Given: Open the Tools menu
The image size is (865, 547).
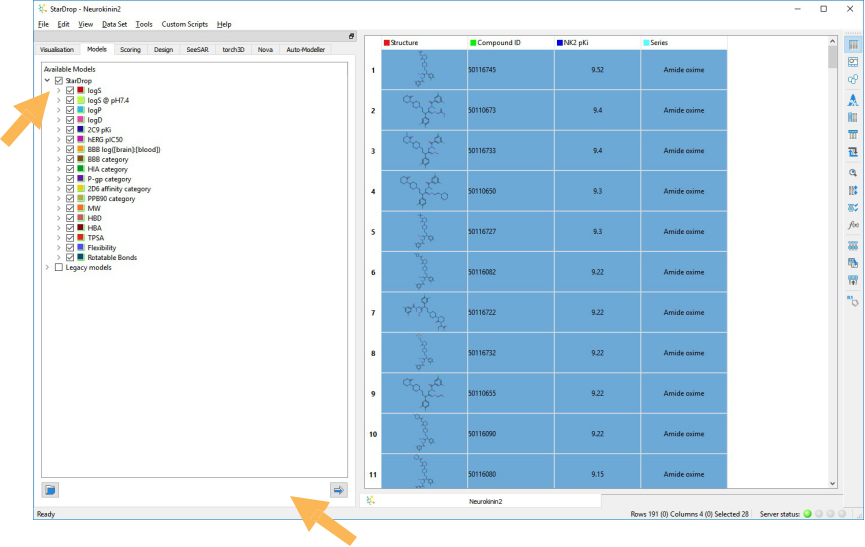Looking at the screenshot, I should tap(144, 24).
